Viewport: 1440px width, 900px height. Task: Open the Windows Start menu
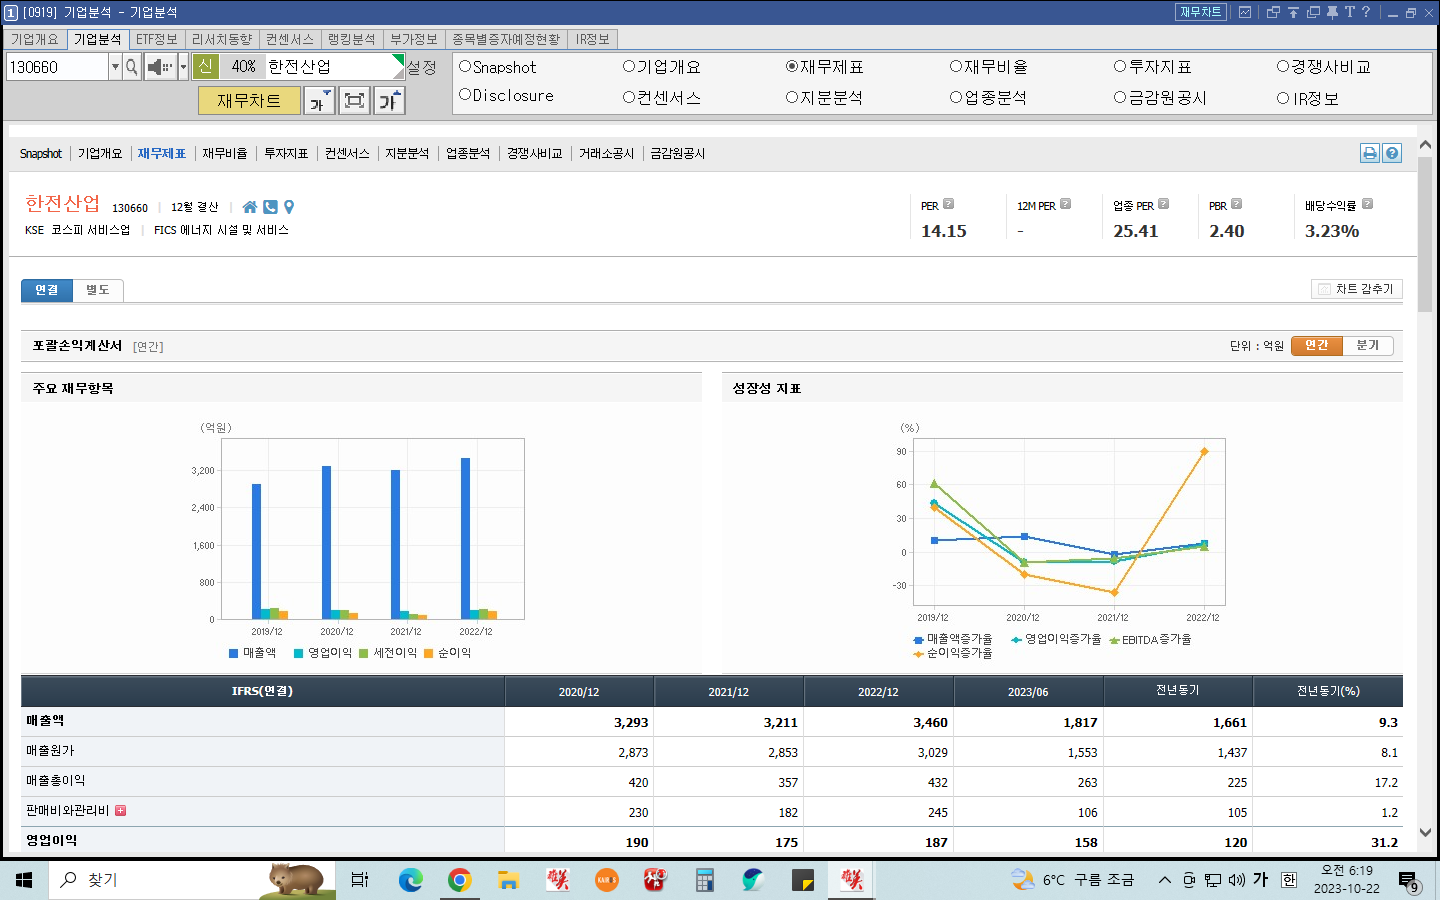[24, 880]
